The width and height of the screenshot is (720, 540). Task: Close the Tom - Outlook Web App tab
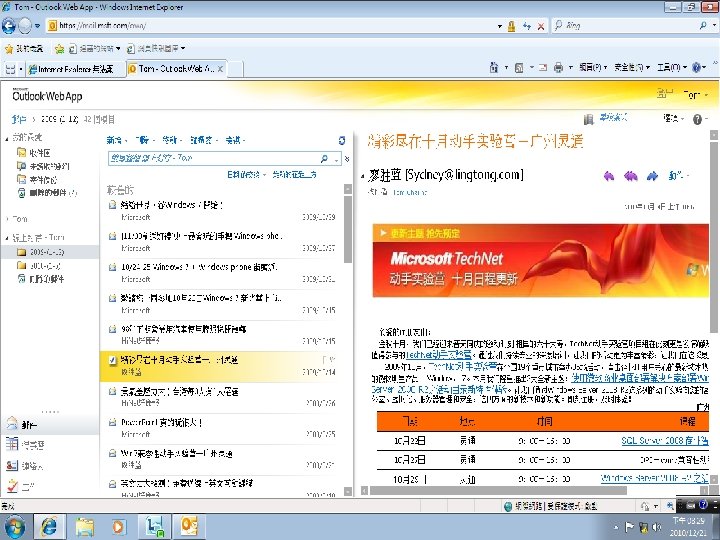220,69
